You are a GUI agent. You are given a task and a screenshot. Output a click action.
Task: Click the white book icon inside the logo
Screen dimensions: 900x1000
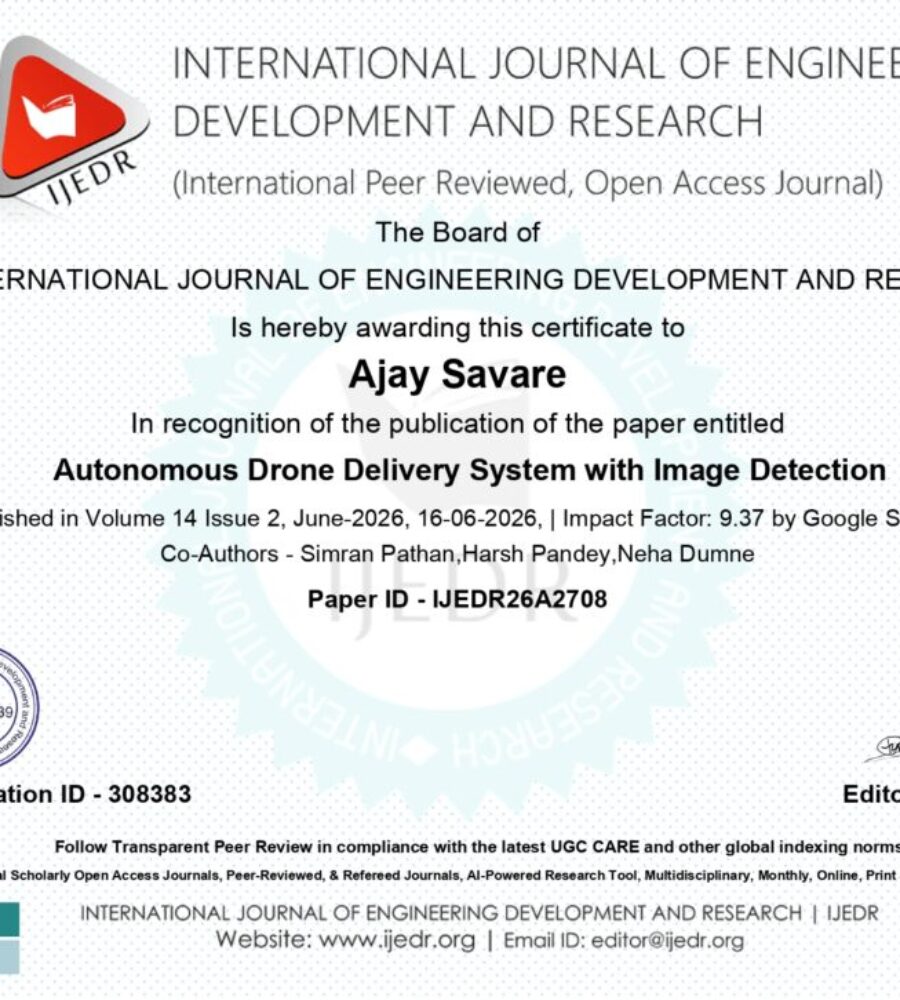click(x=49, y=116)
